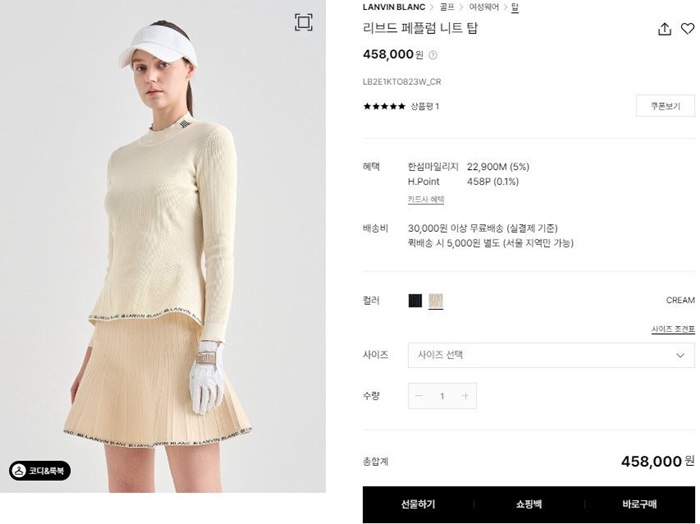Click the fullscreen expand image icon
This screenshot has width=700, height=524.
[304, 22]
